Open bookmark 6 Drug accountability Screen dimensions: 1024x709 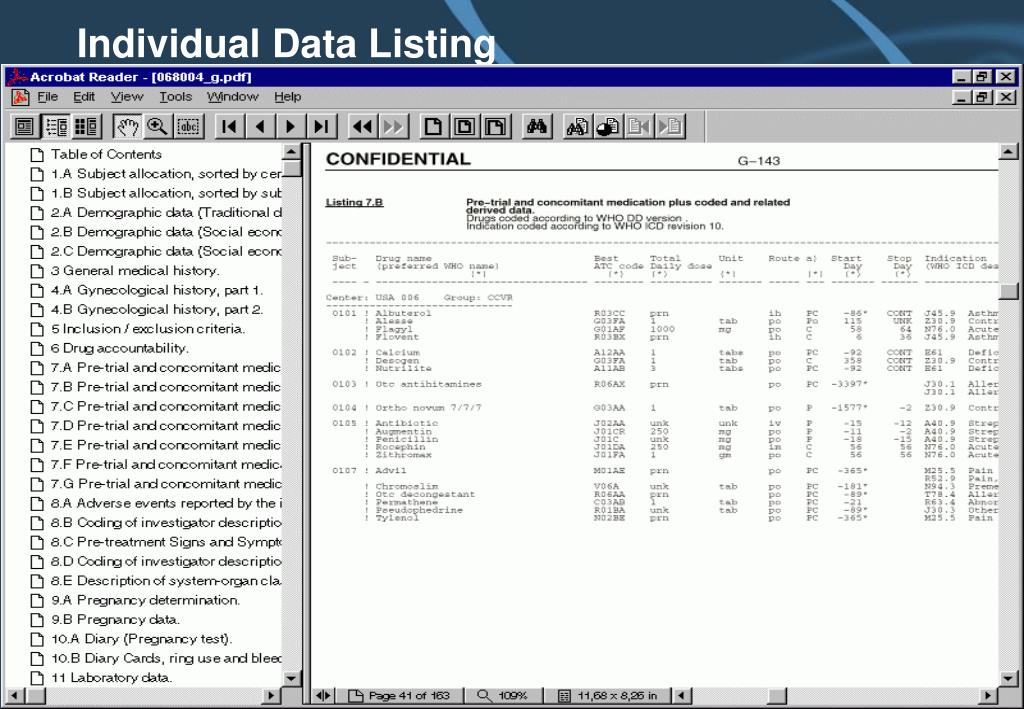coord(120,349)
